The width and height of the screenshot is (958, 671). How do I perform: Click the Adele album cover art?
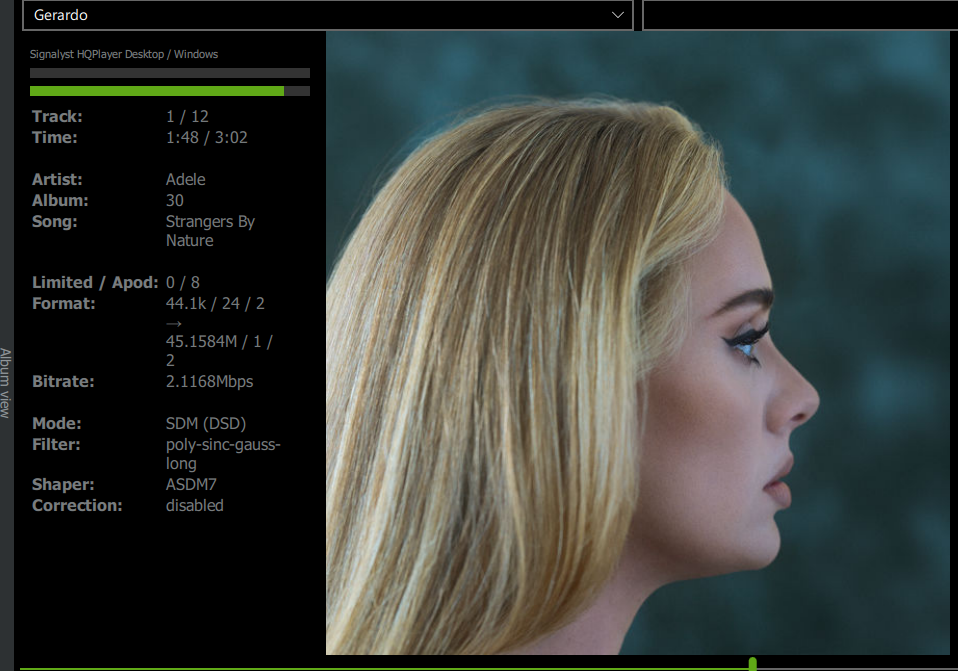pyautogui.click(x=638, y=343)
